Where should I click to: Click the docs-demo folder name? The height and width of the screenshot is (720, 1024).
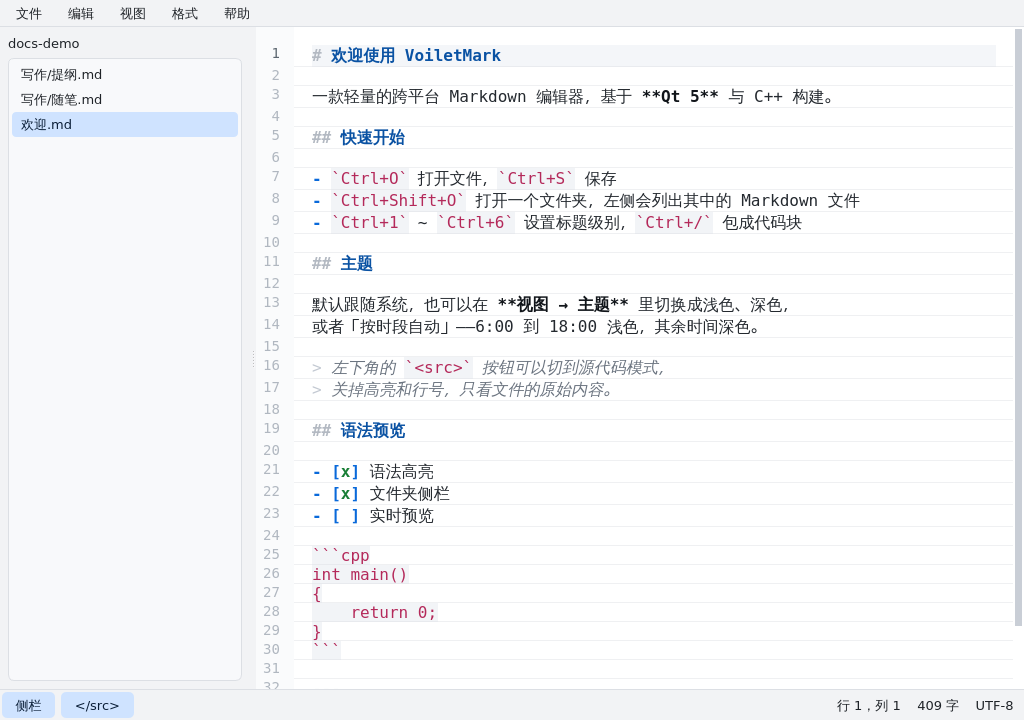44,44
